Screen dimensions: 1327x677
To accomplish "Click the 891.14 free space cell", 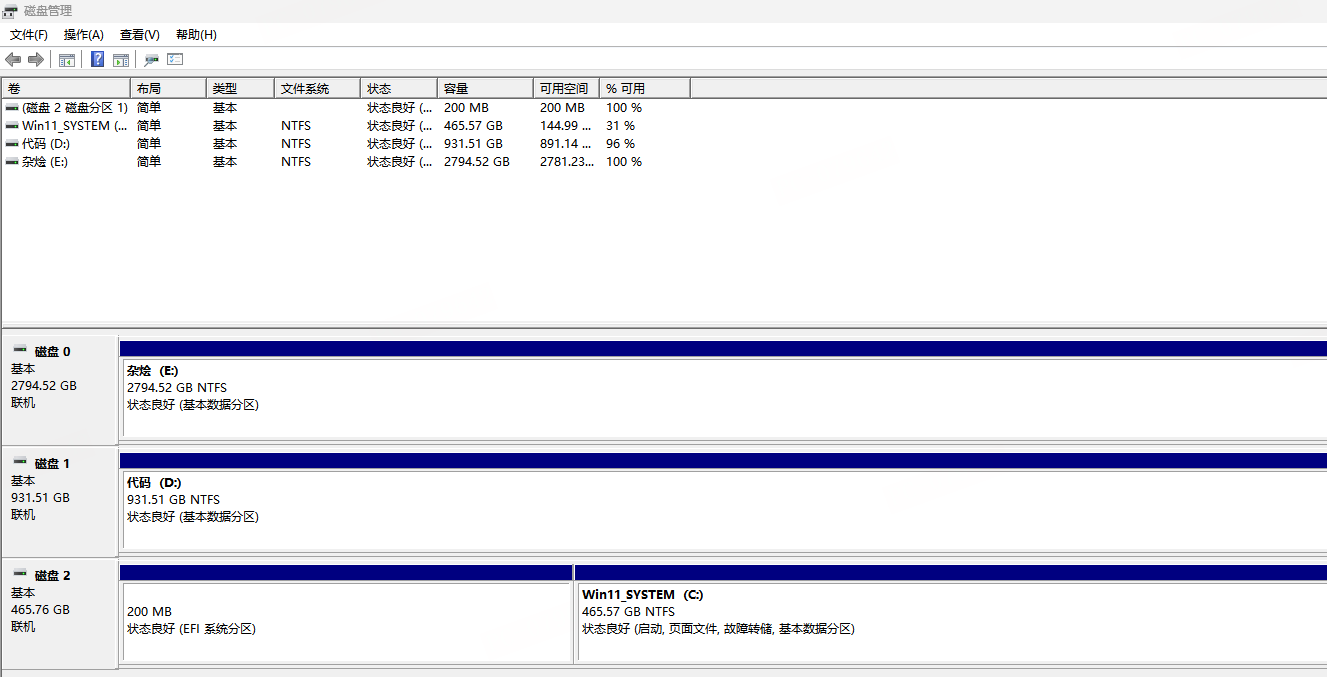I will pyautogui.click(x=566, y=143).
